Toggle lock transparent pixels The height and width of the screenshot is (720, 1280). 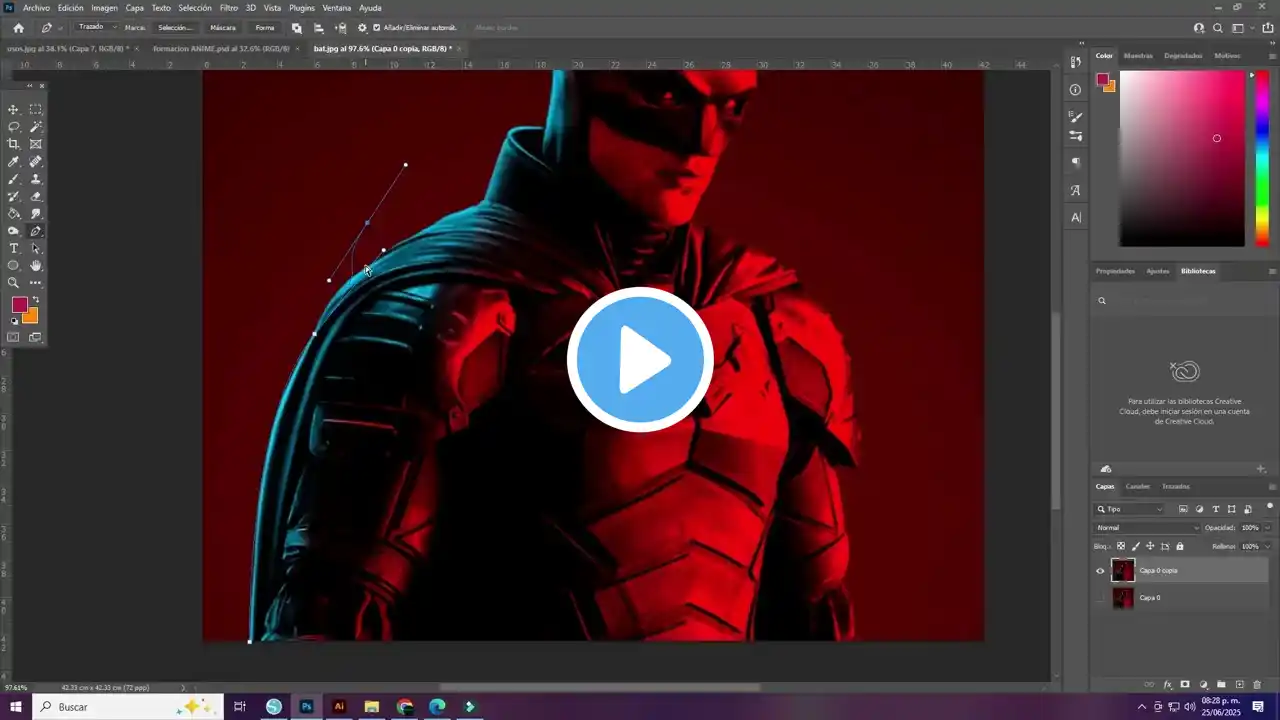point(1121,546)
